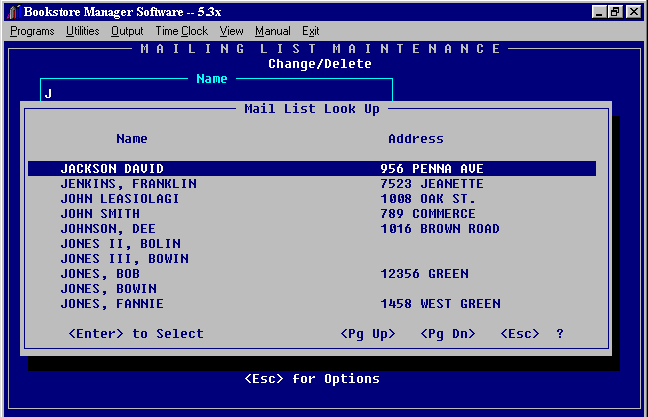Screen dimensions: 648x417
Task: Click <Esc> in the look up dialog
Action: coord(520,334)
